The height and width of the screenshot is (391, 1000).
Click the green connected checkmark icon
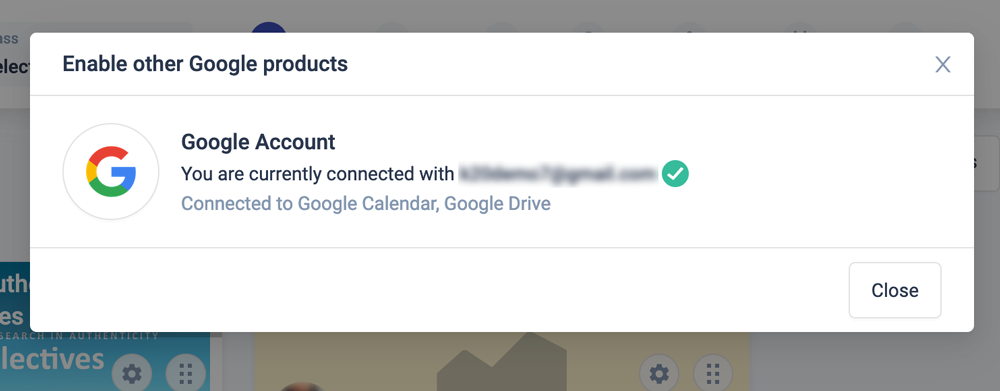tap(675, 173)
